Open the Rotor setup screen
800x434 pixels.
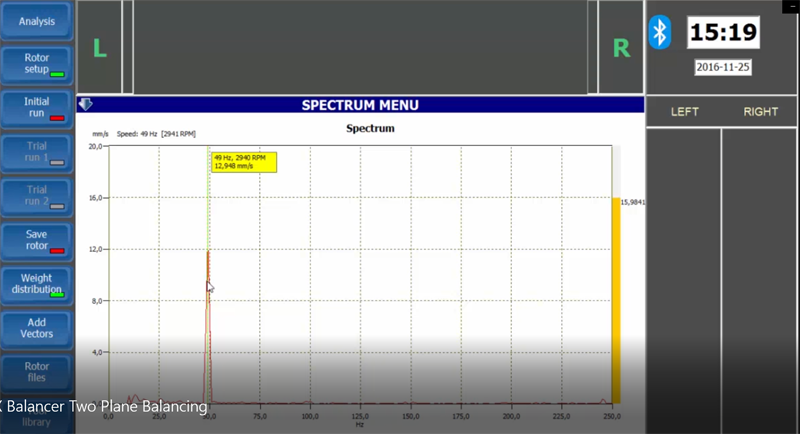[36, 63]
